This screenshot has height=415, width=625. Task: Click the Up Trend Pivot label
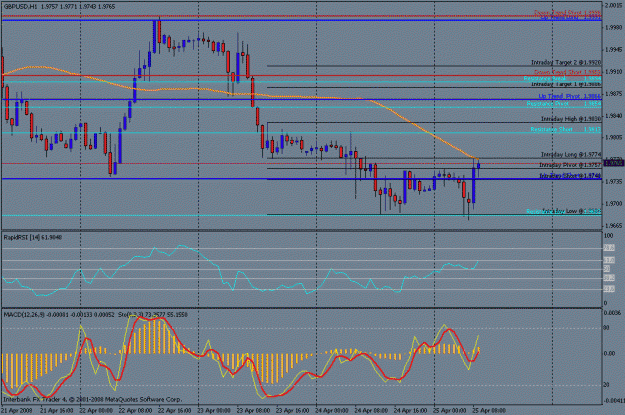tap(570, 96)
